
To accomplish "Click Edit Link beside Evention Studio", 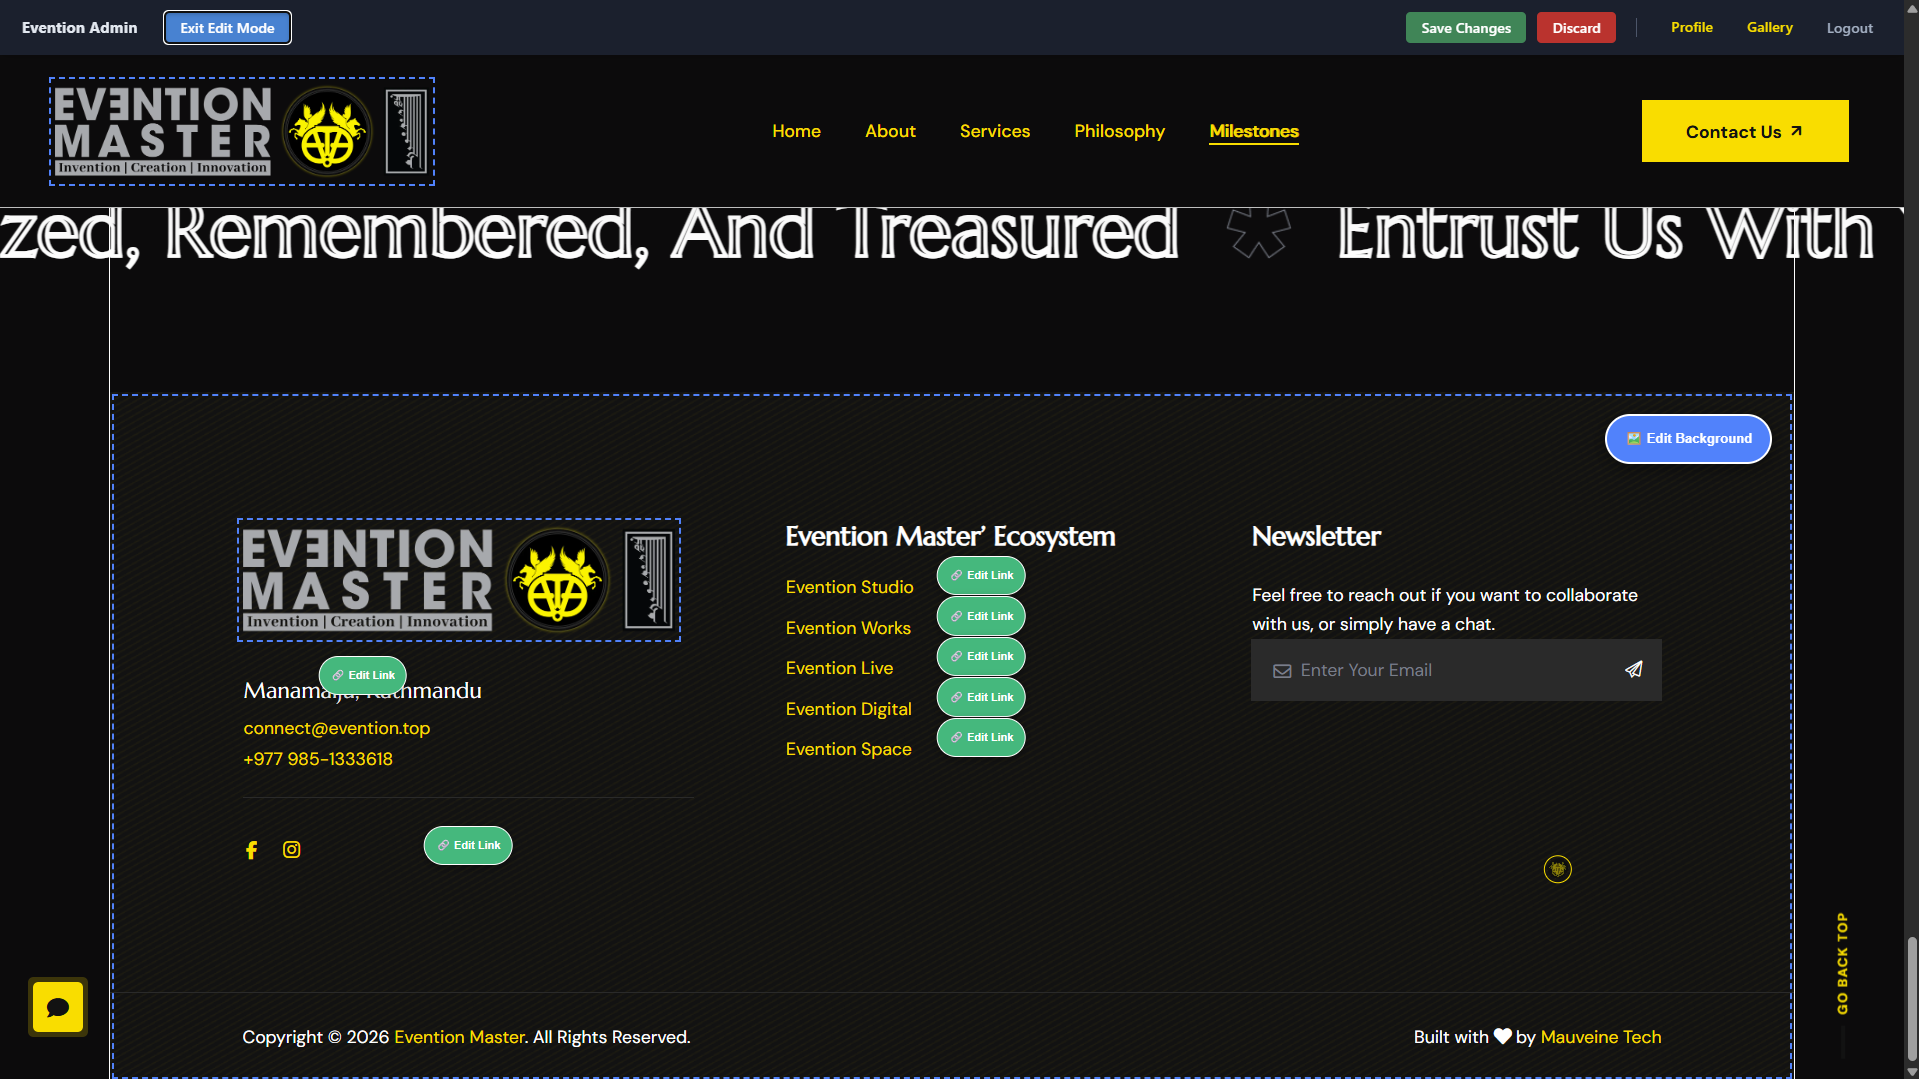I will 981,576.
